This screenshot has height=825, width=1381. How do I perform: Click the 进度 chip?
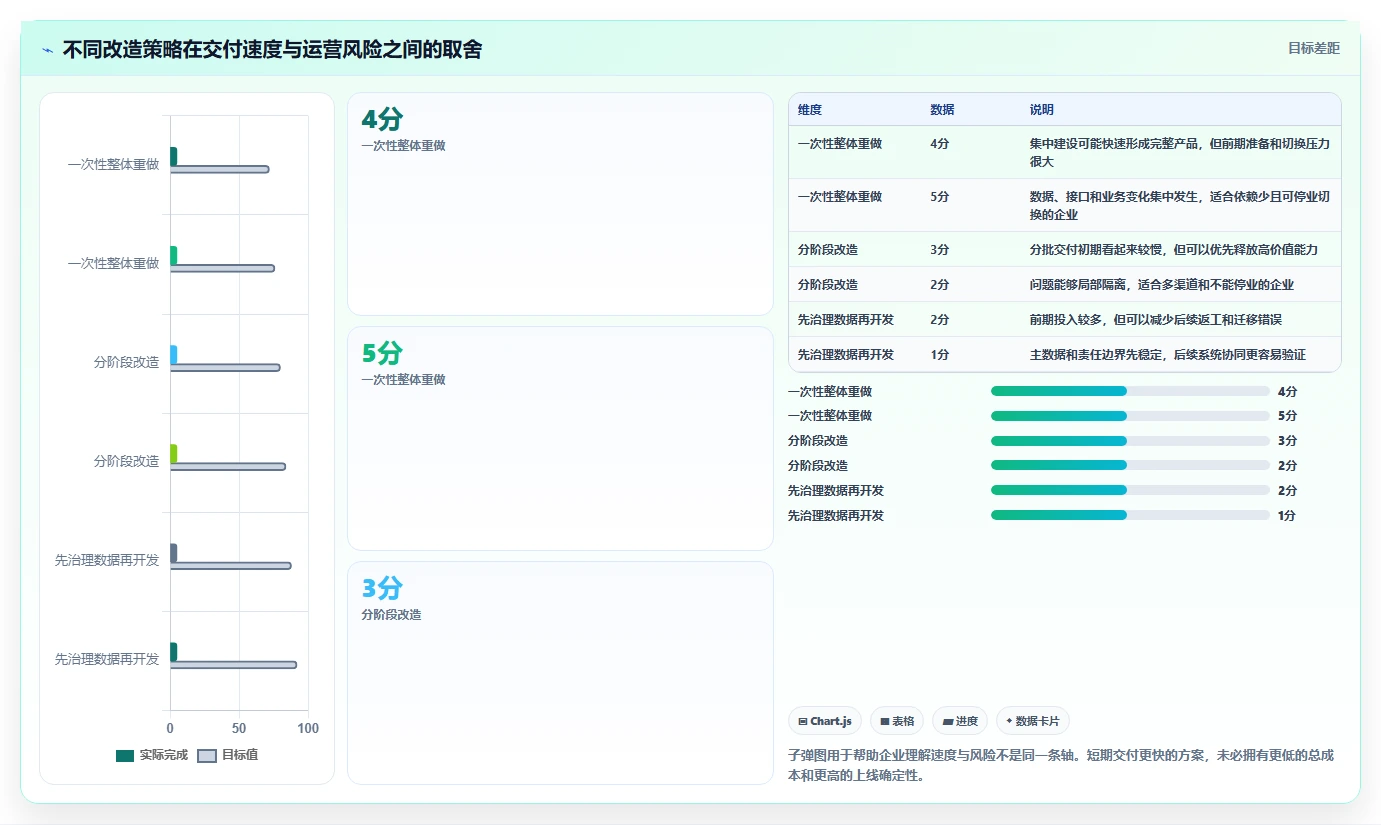(960, 721)
